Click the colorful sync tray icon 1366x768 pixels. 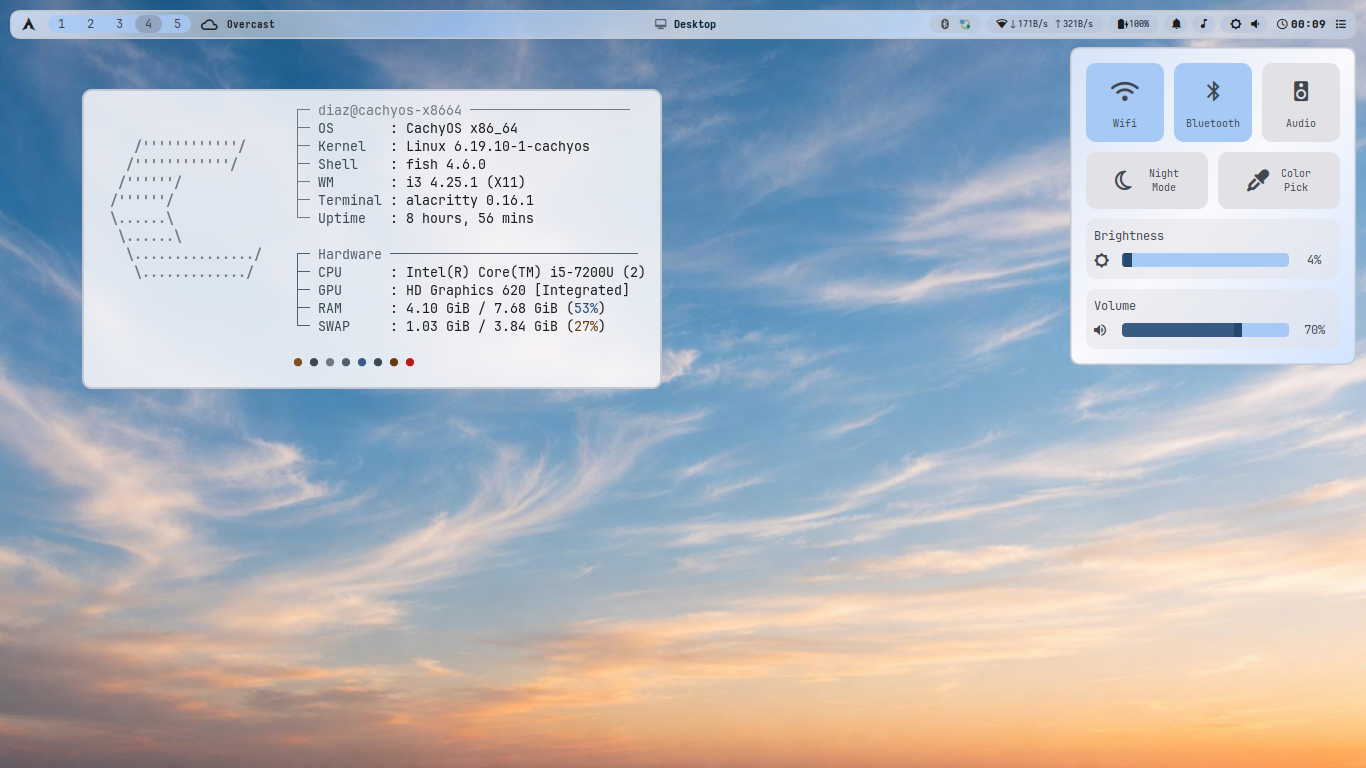(x=965, y=24)
